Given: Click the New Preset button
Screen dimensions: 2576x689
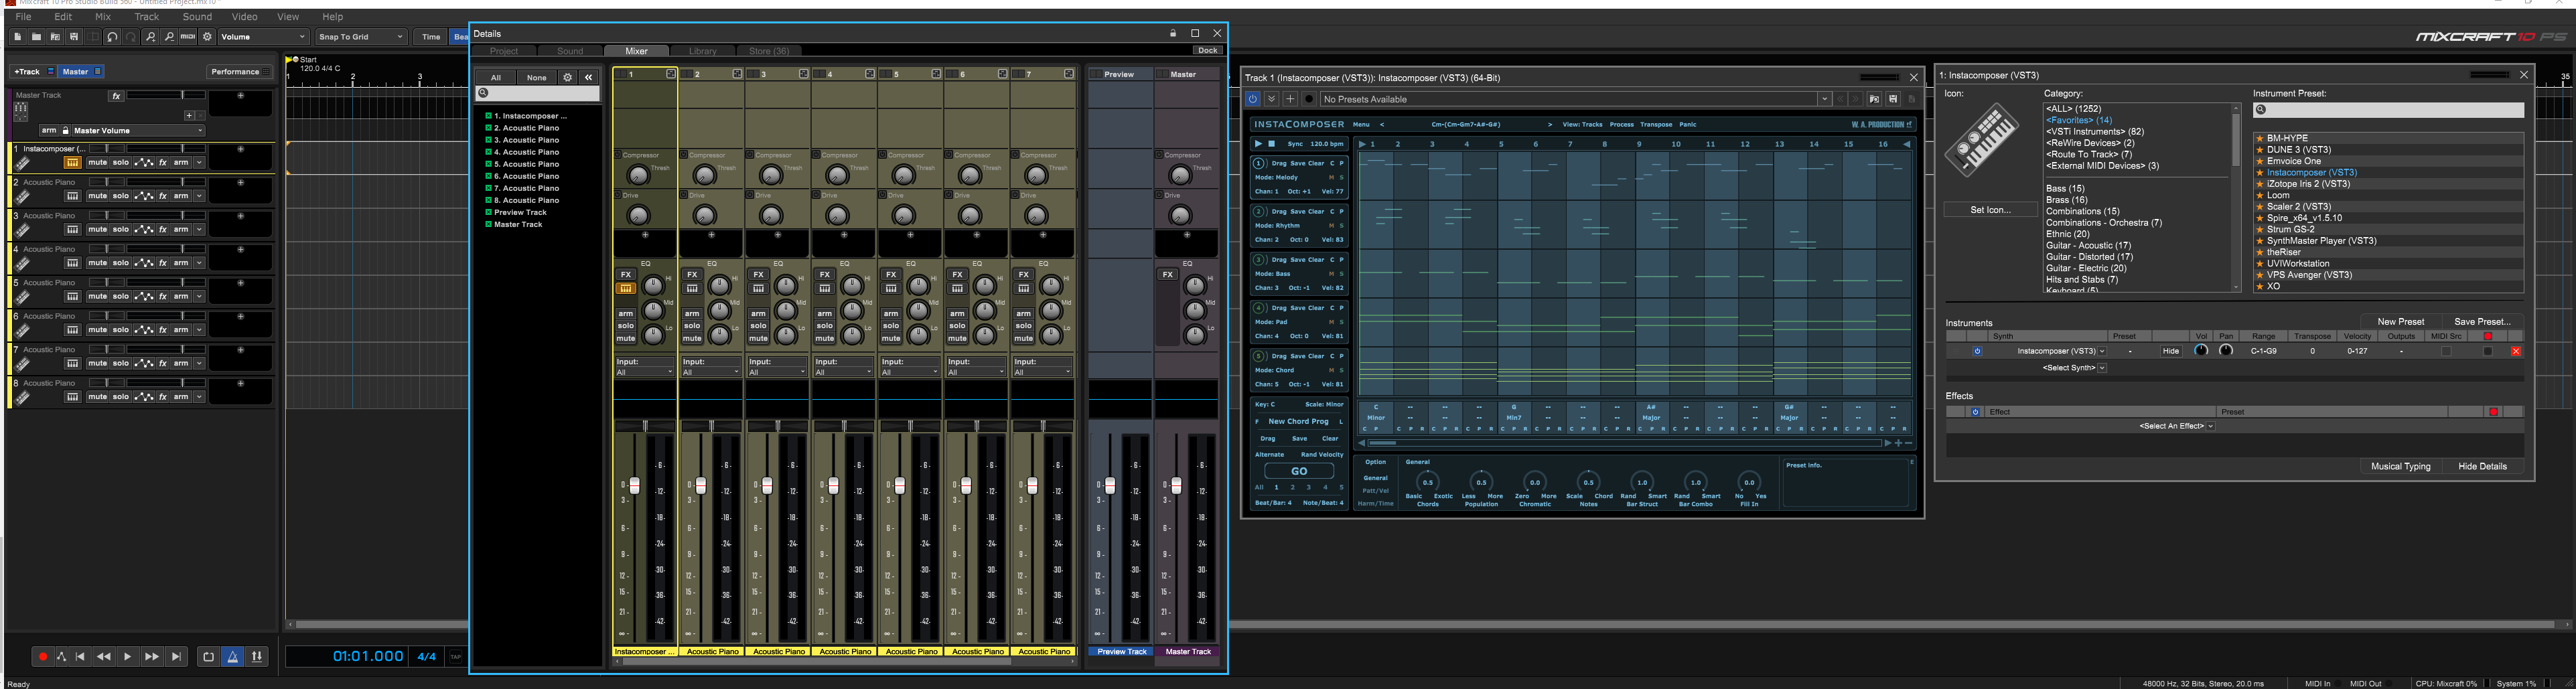Looking at the screenshot, I should click(x=2400, y=322).
